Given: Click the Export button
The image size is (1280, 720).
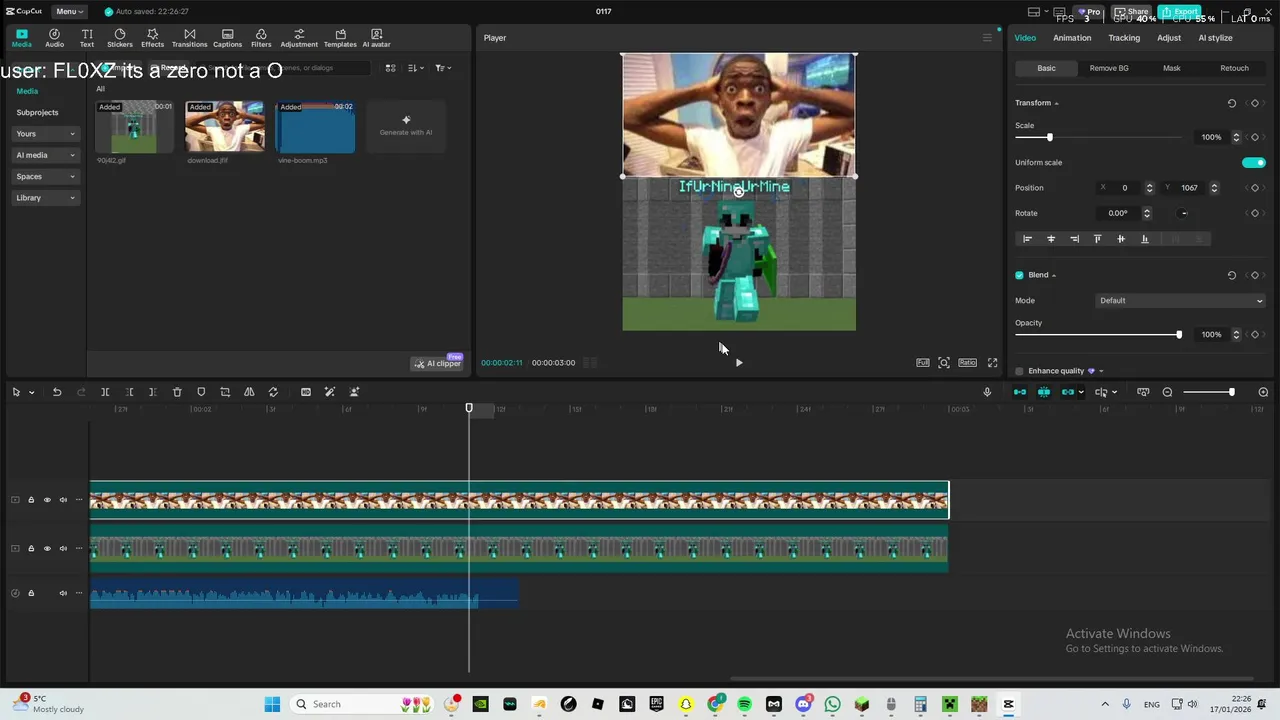Looking at the screenshot, I should coord(1180,12).
